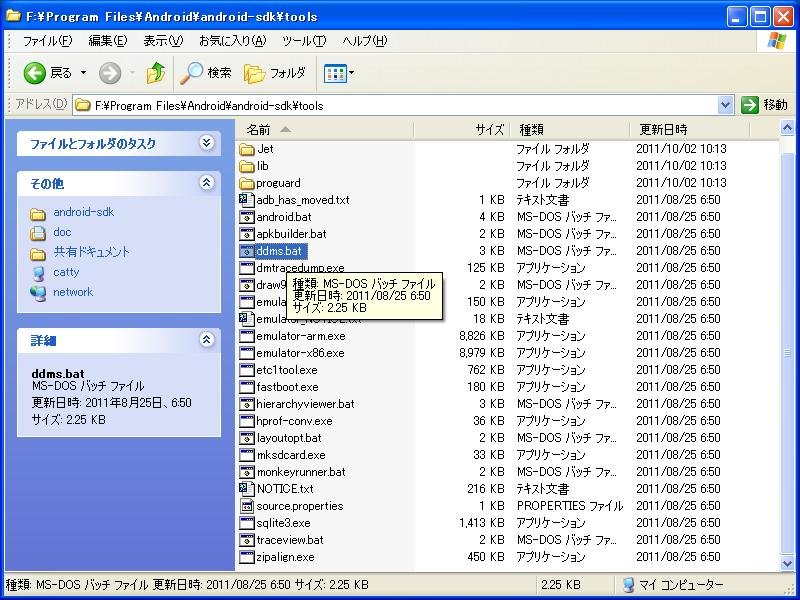Image resolution: width=800 pixels, height=600 pixels.
Task: Click the ddms.bat file icon
Action: [247, 251]
